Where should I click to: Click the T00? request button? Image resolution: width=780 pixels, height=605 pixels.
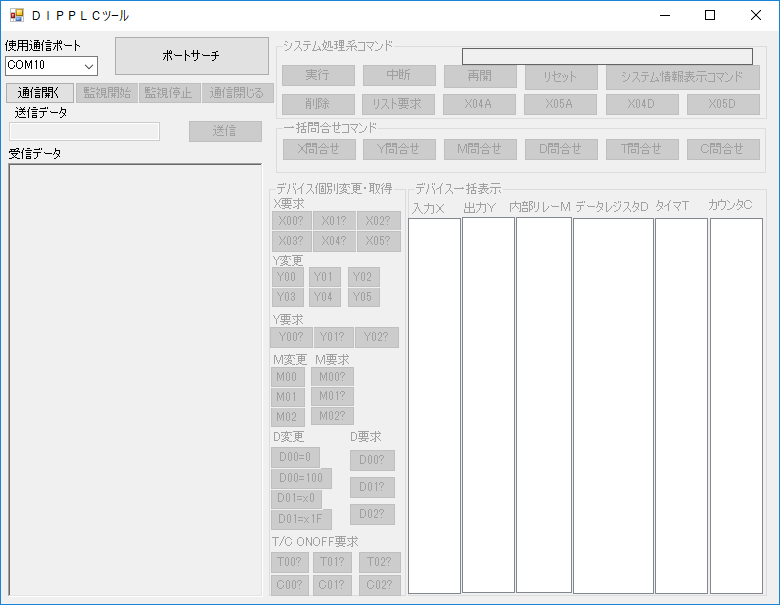coord(290,563)
